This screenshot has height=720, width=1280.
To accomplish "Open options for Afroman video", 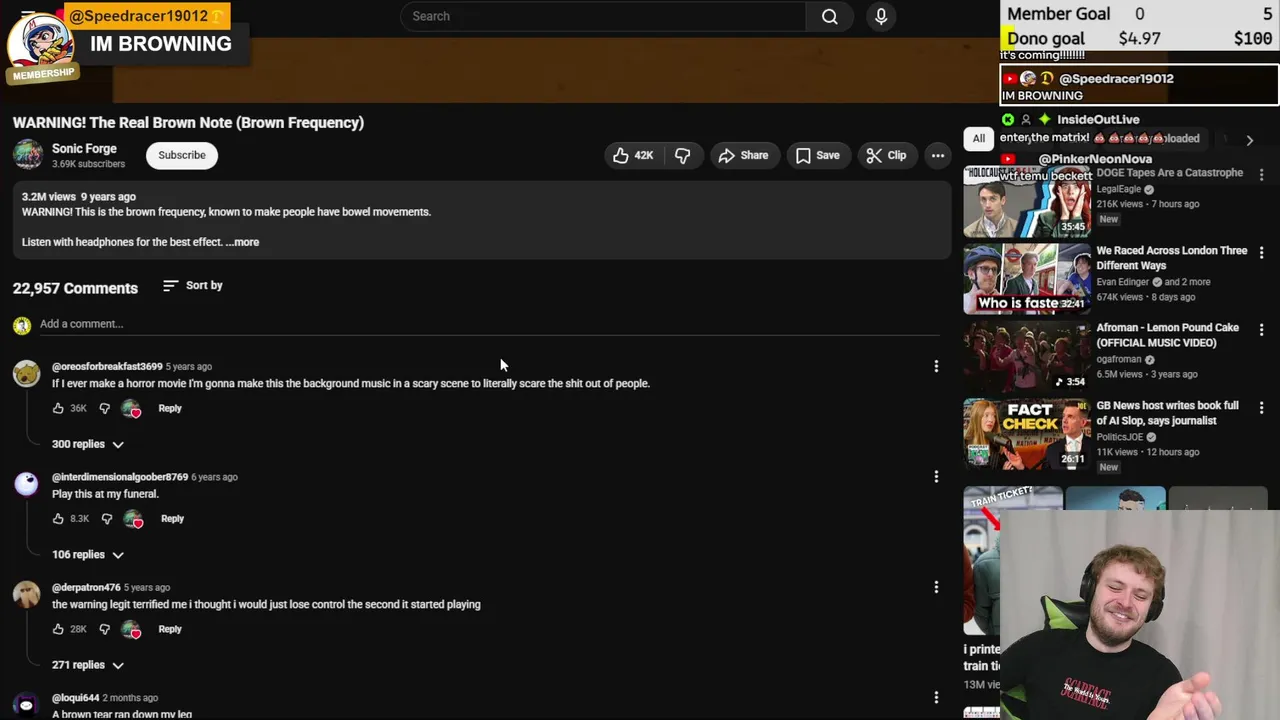I will coord(1261,330).
